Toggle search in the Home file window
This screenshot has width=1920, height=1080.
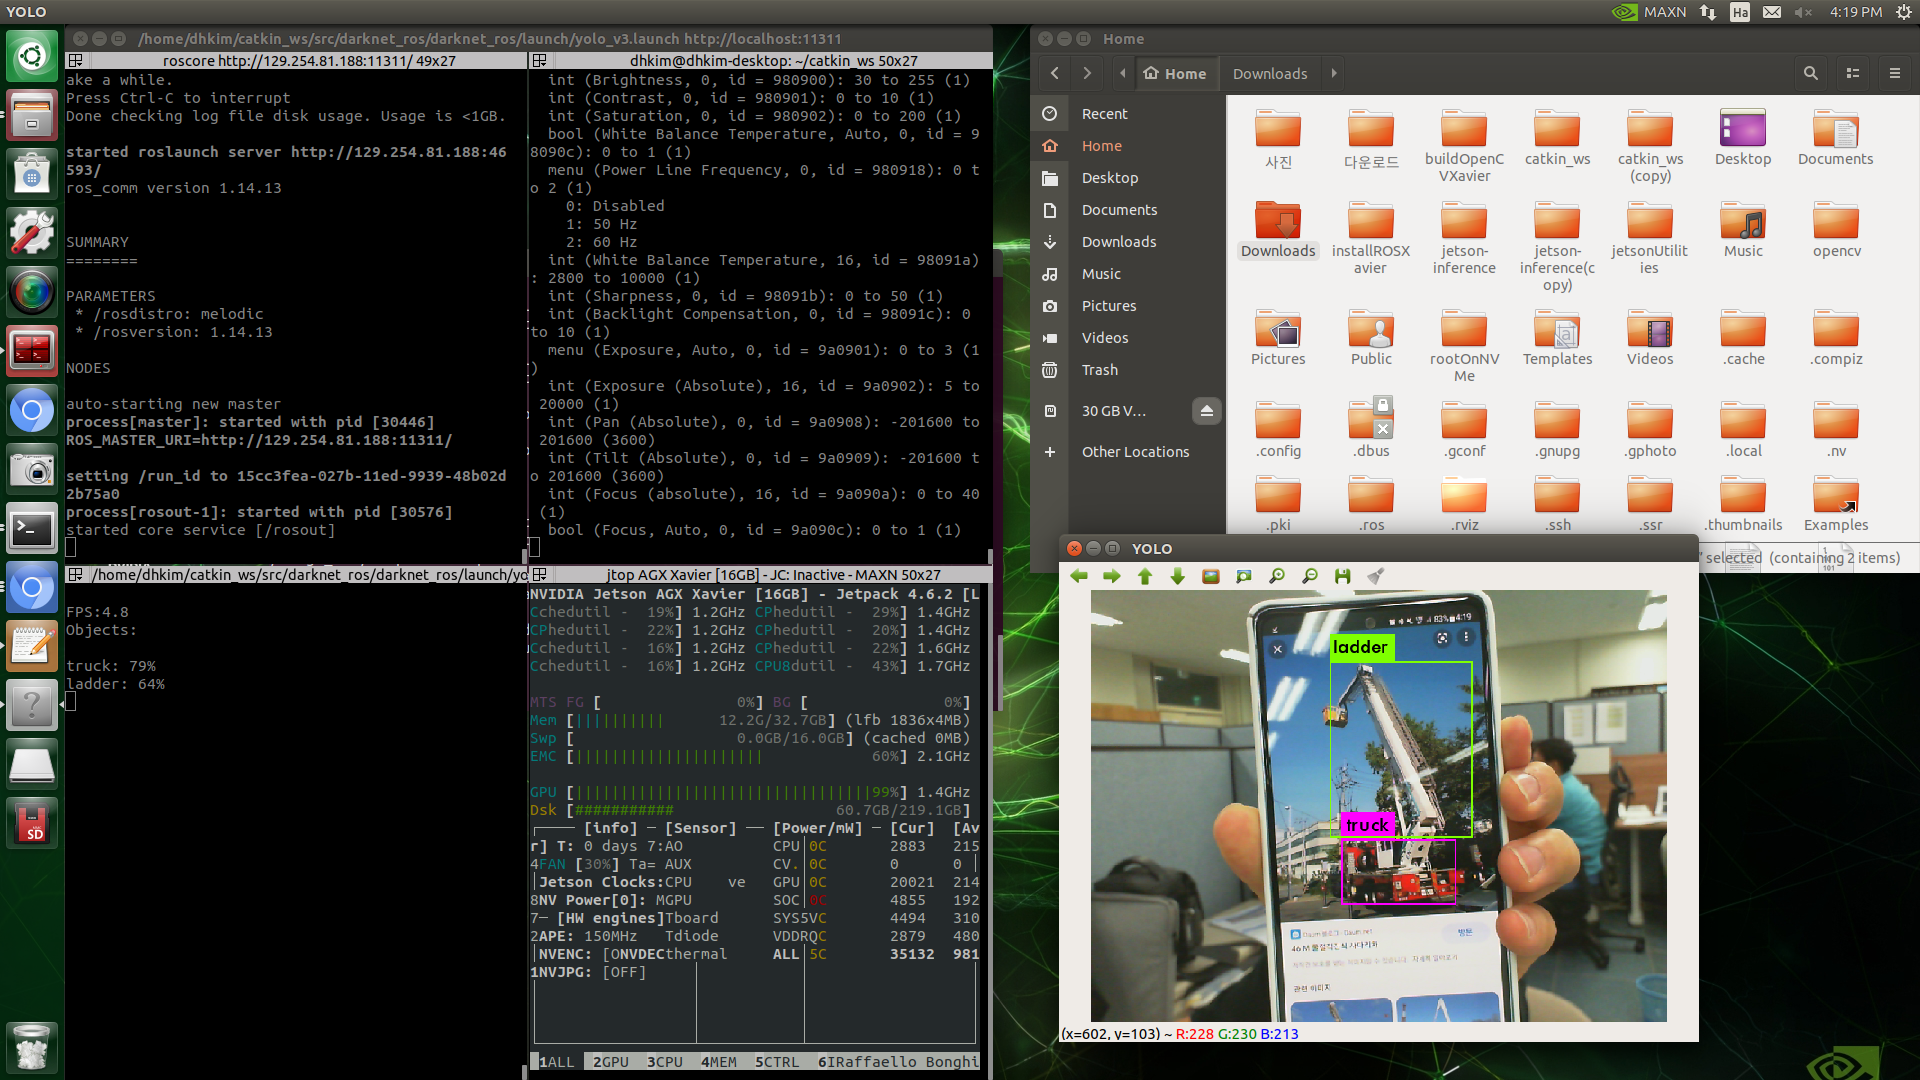(1810, 73)
